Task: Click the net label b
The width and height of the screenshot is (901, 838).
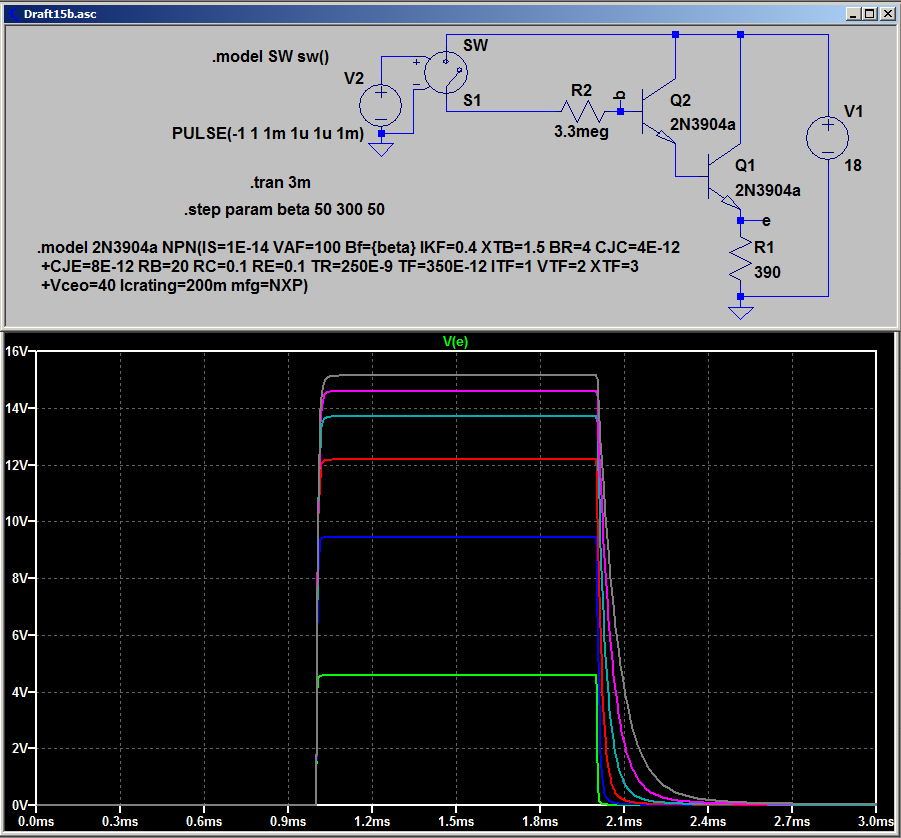Action: [619, 95]
